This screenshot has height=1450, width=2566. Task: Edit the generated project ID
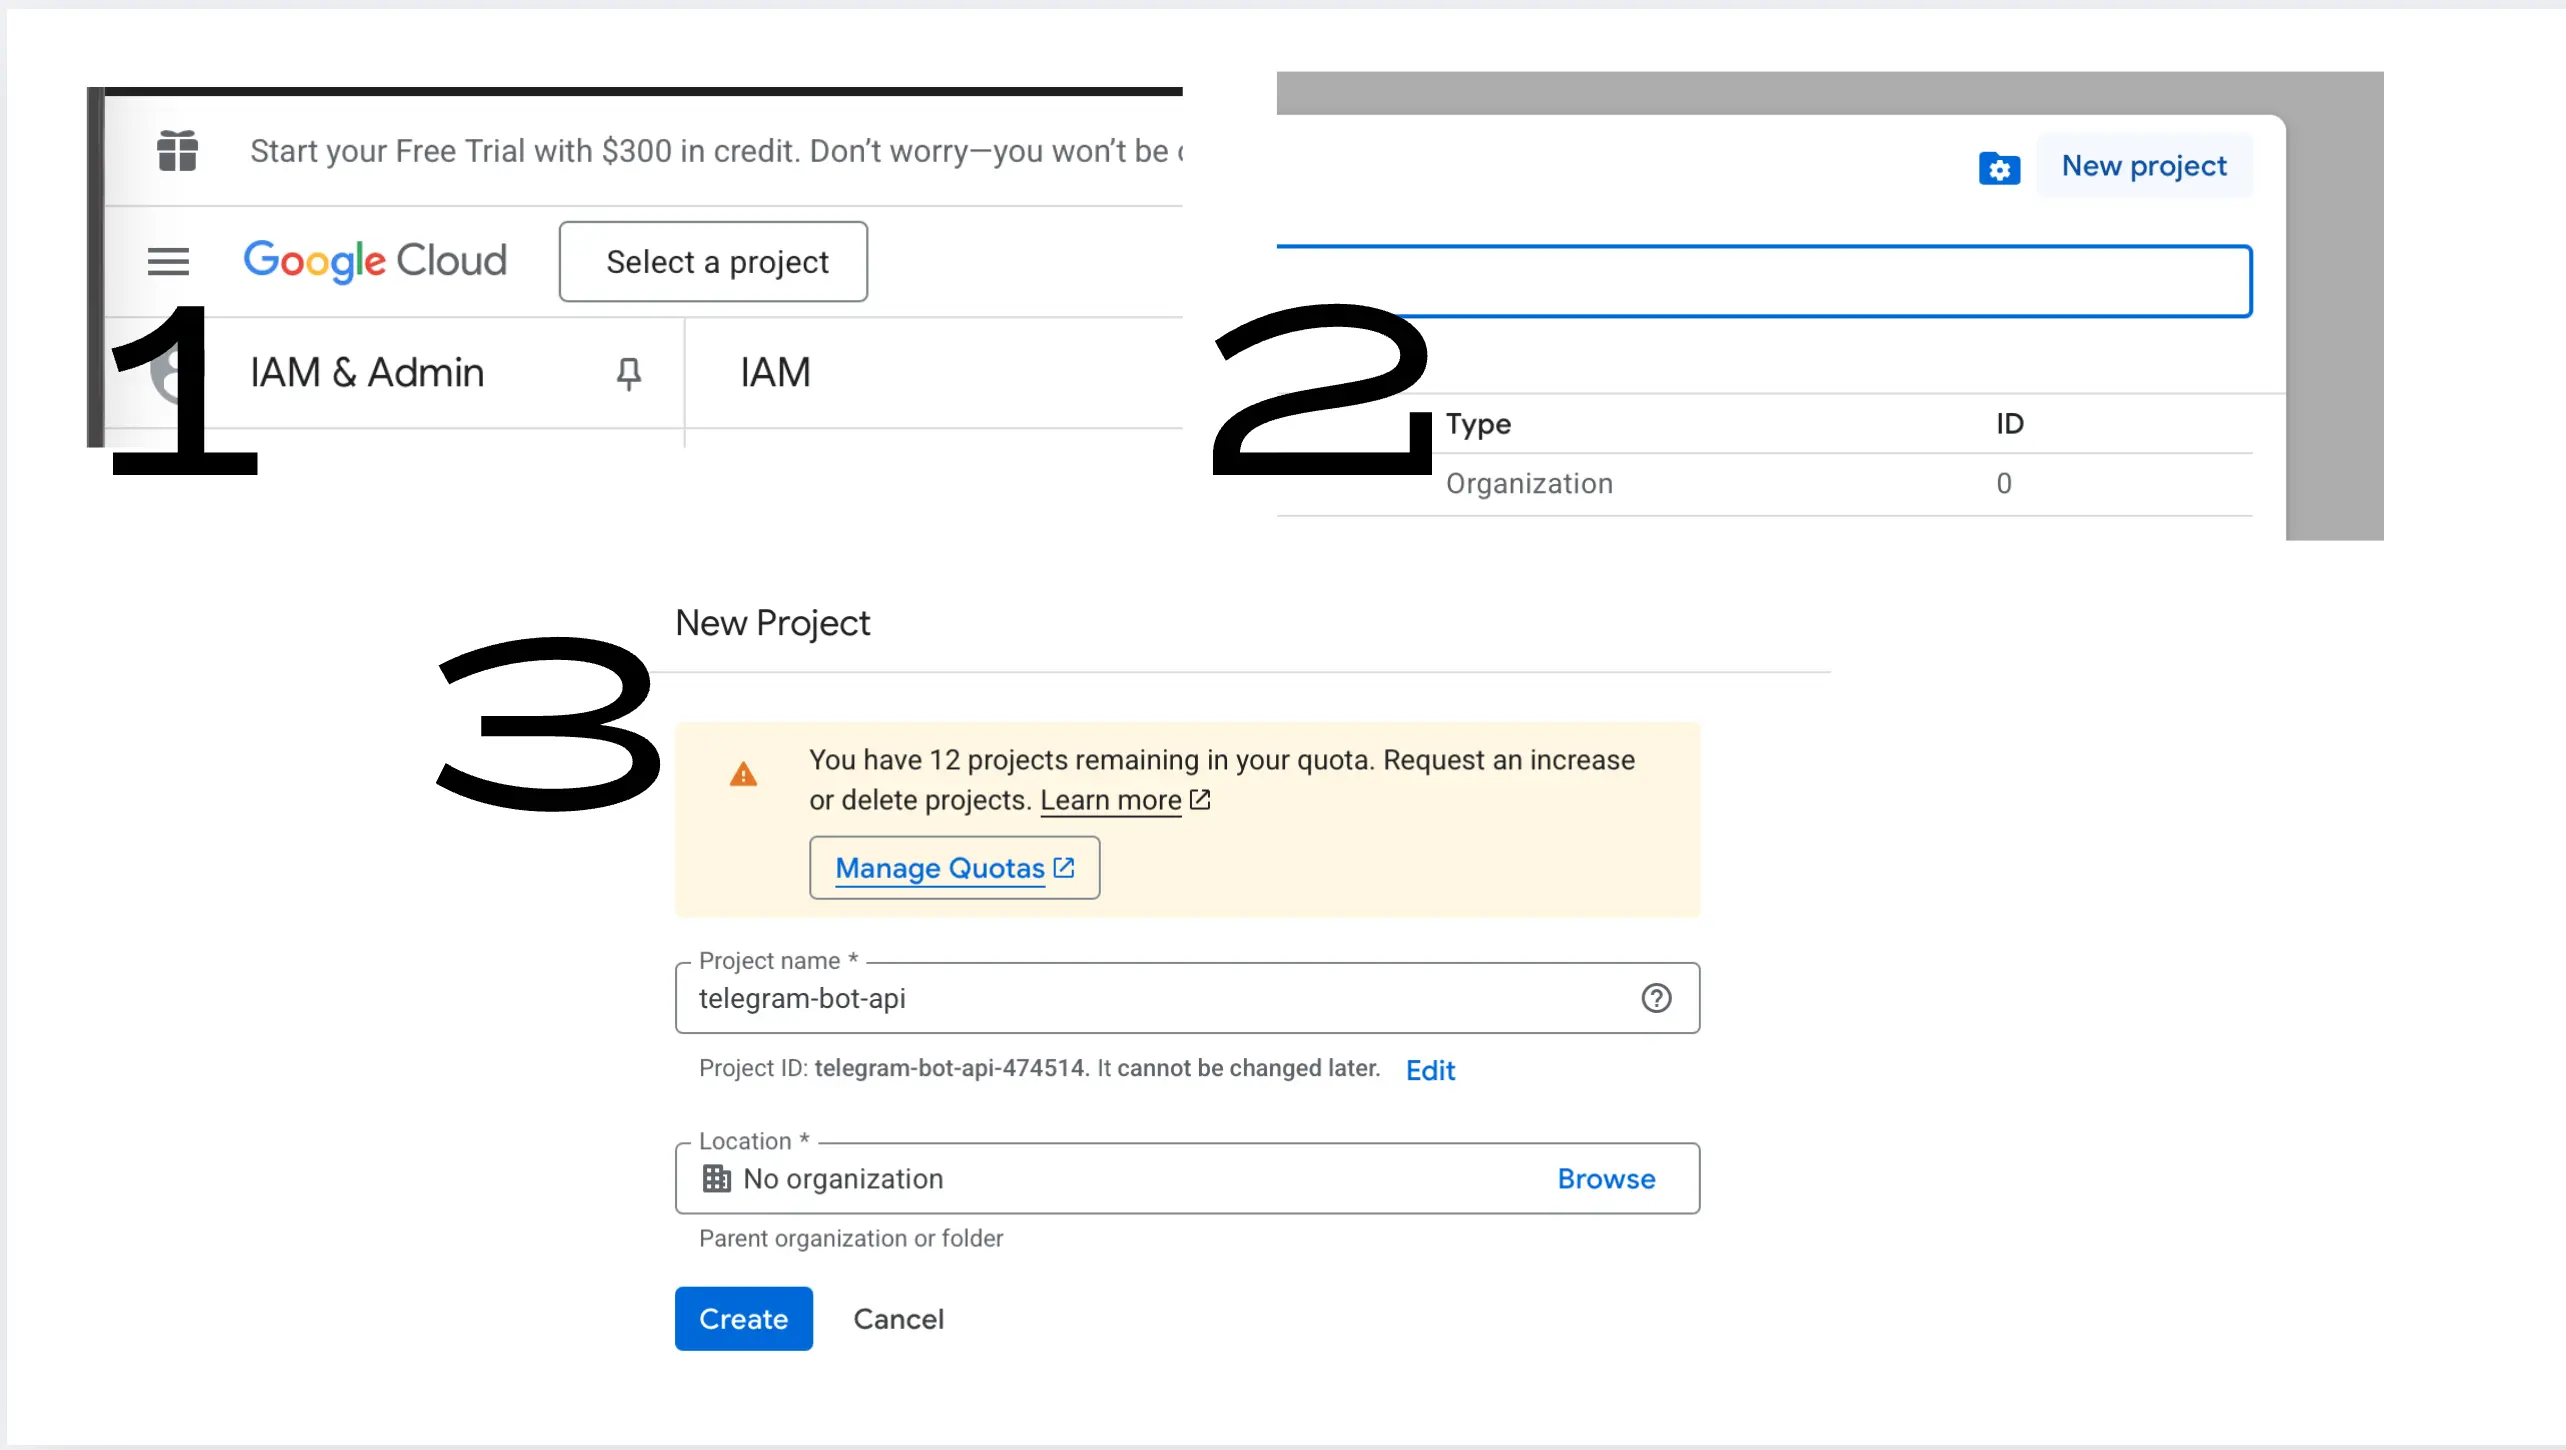pyautogui.click(x=1430, y=1071)
